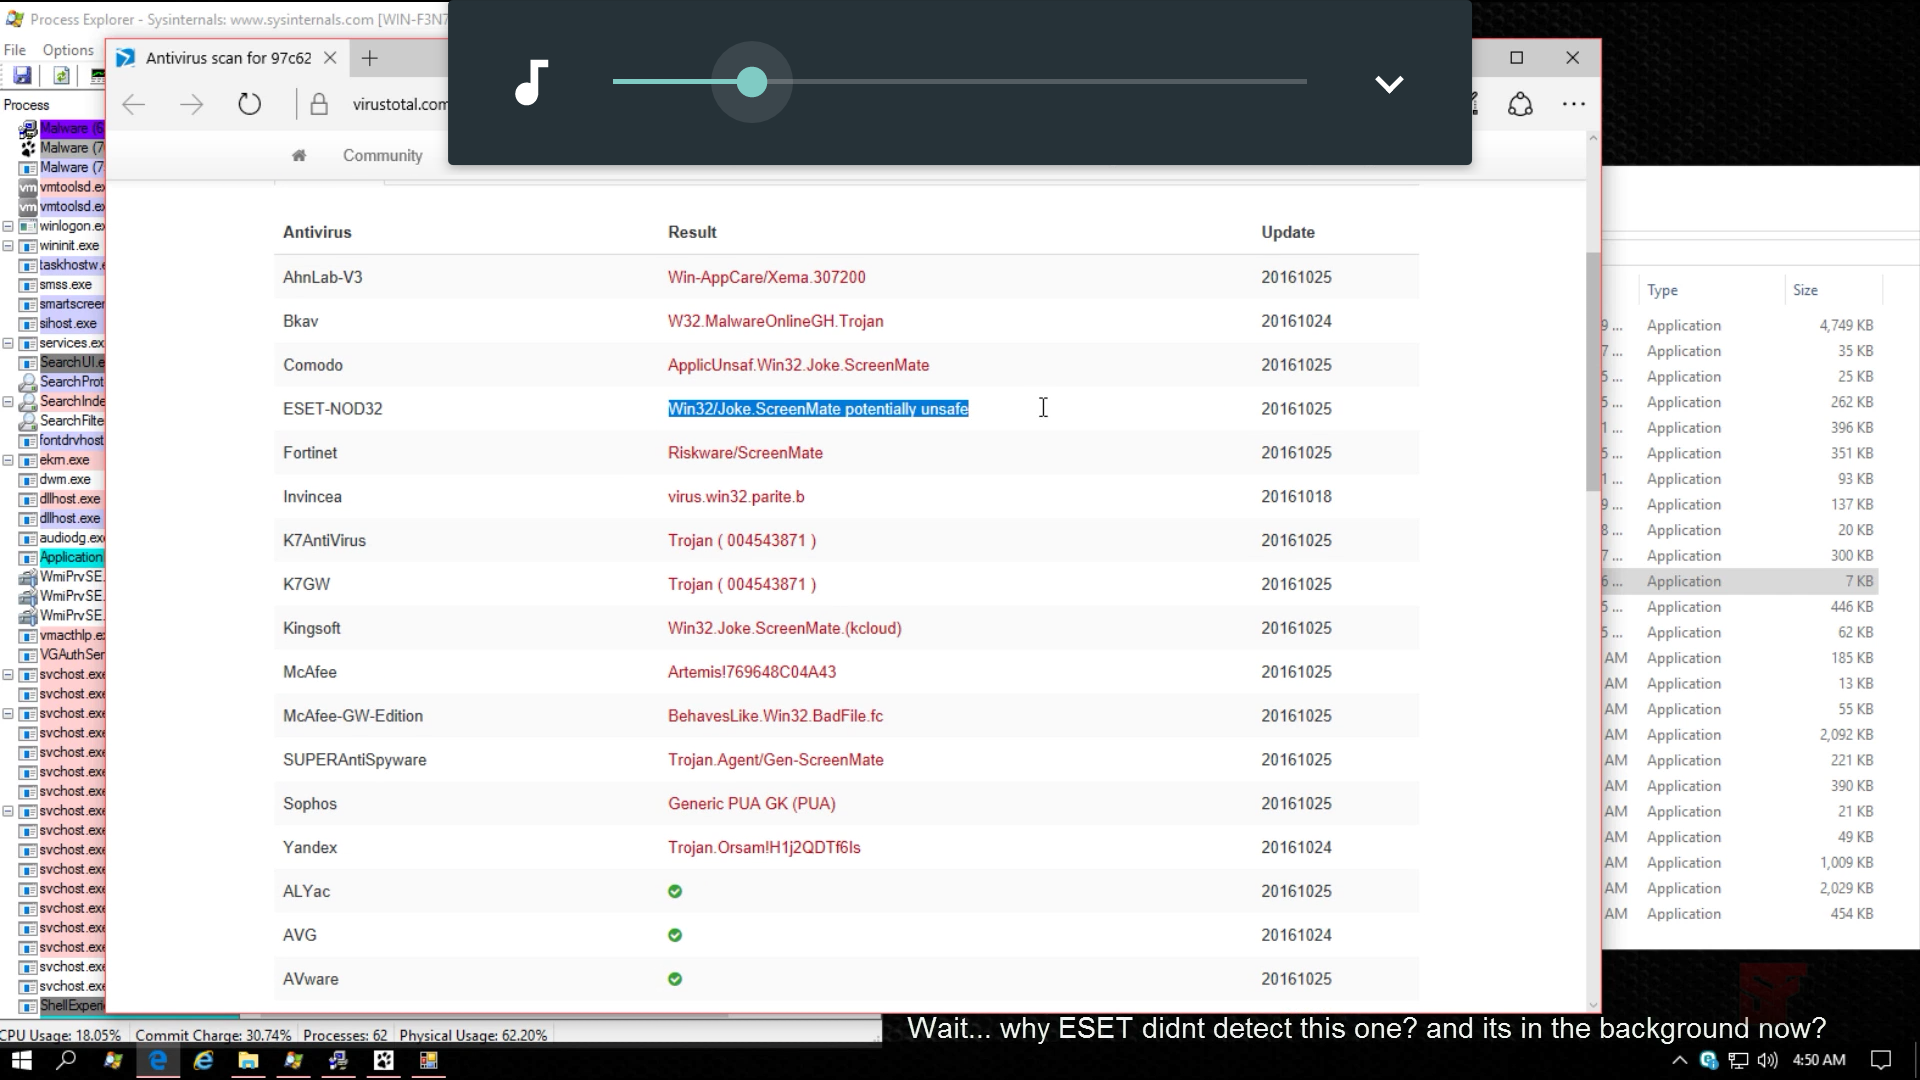Screen dimensions: 1920x1080
Task: Click the Refresh Now toolbar icon
Action: [x=61, y=76]
